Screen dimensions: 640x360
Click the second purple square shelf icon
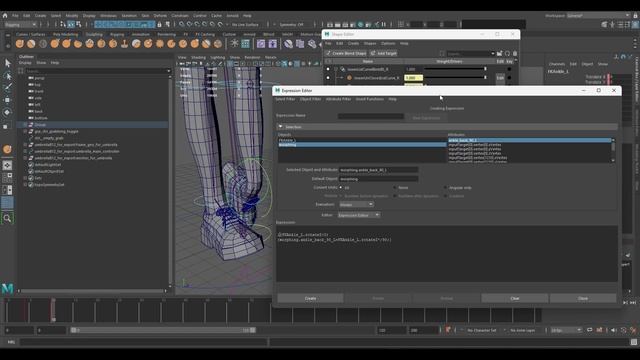click(x=273, y=43)
